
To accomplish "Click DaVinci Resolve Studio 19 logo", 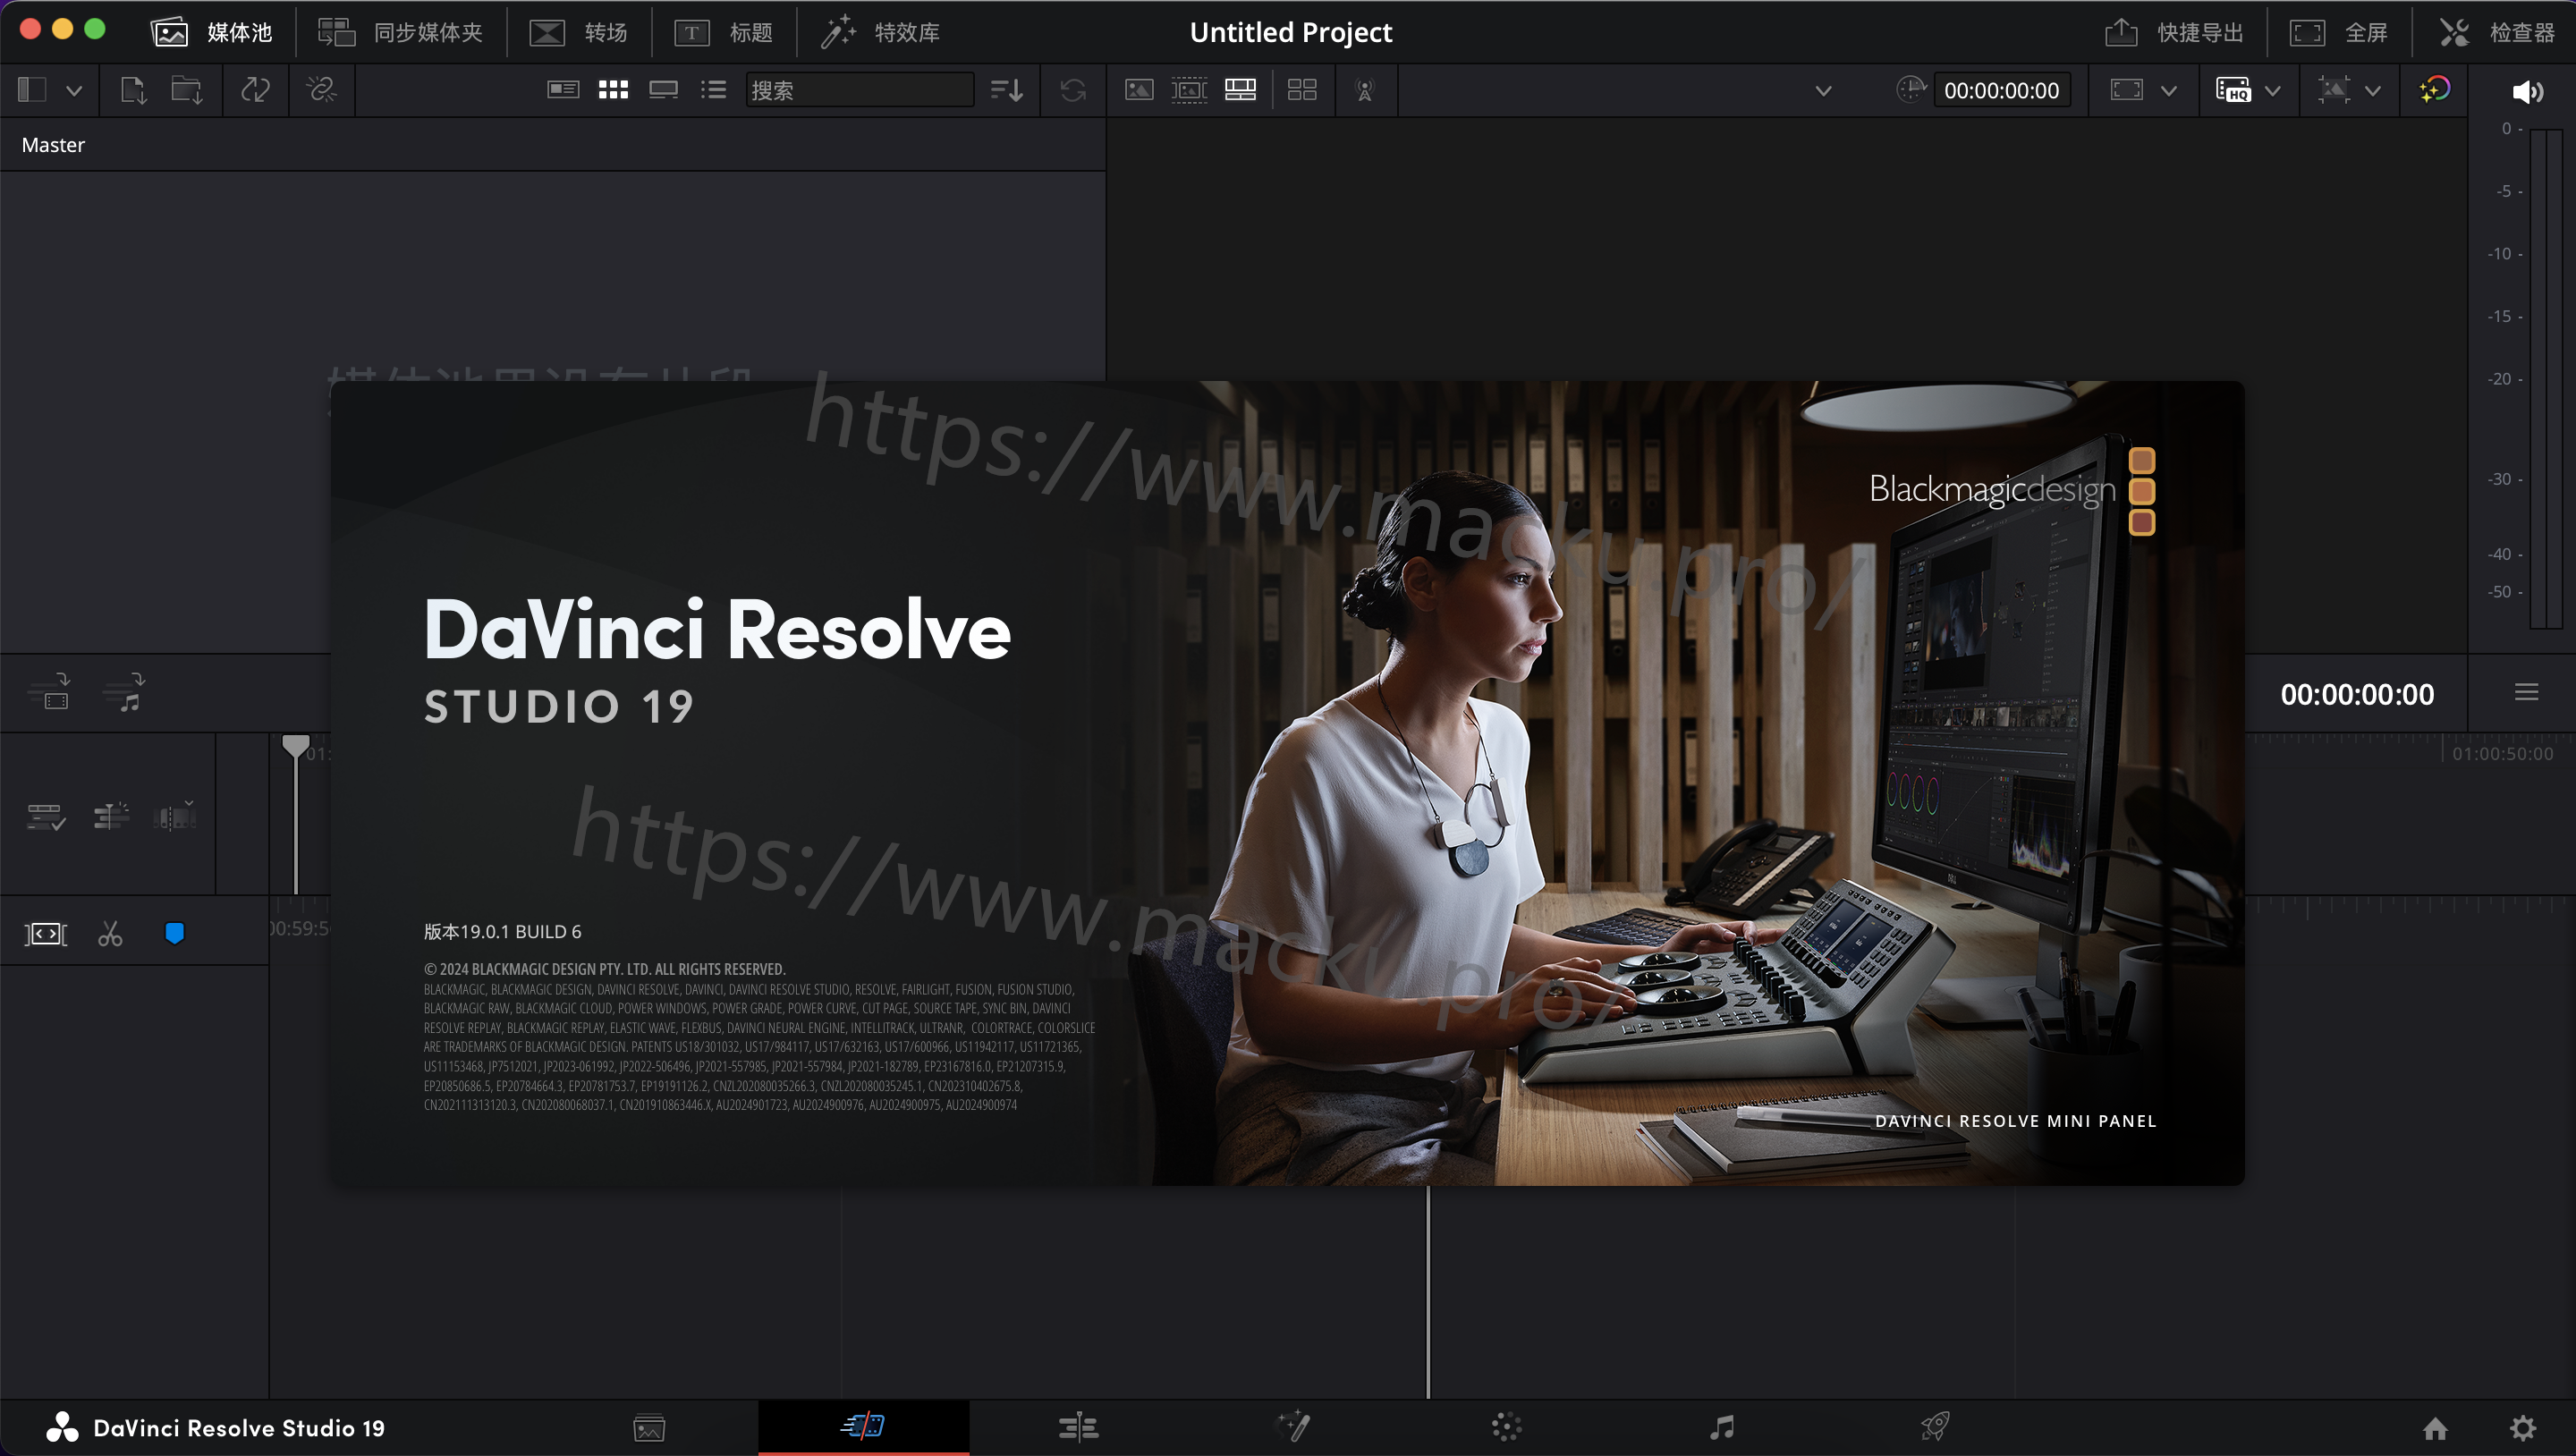I will coord(214,1428).
